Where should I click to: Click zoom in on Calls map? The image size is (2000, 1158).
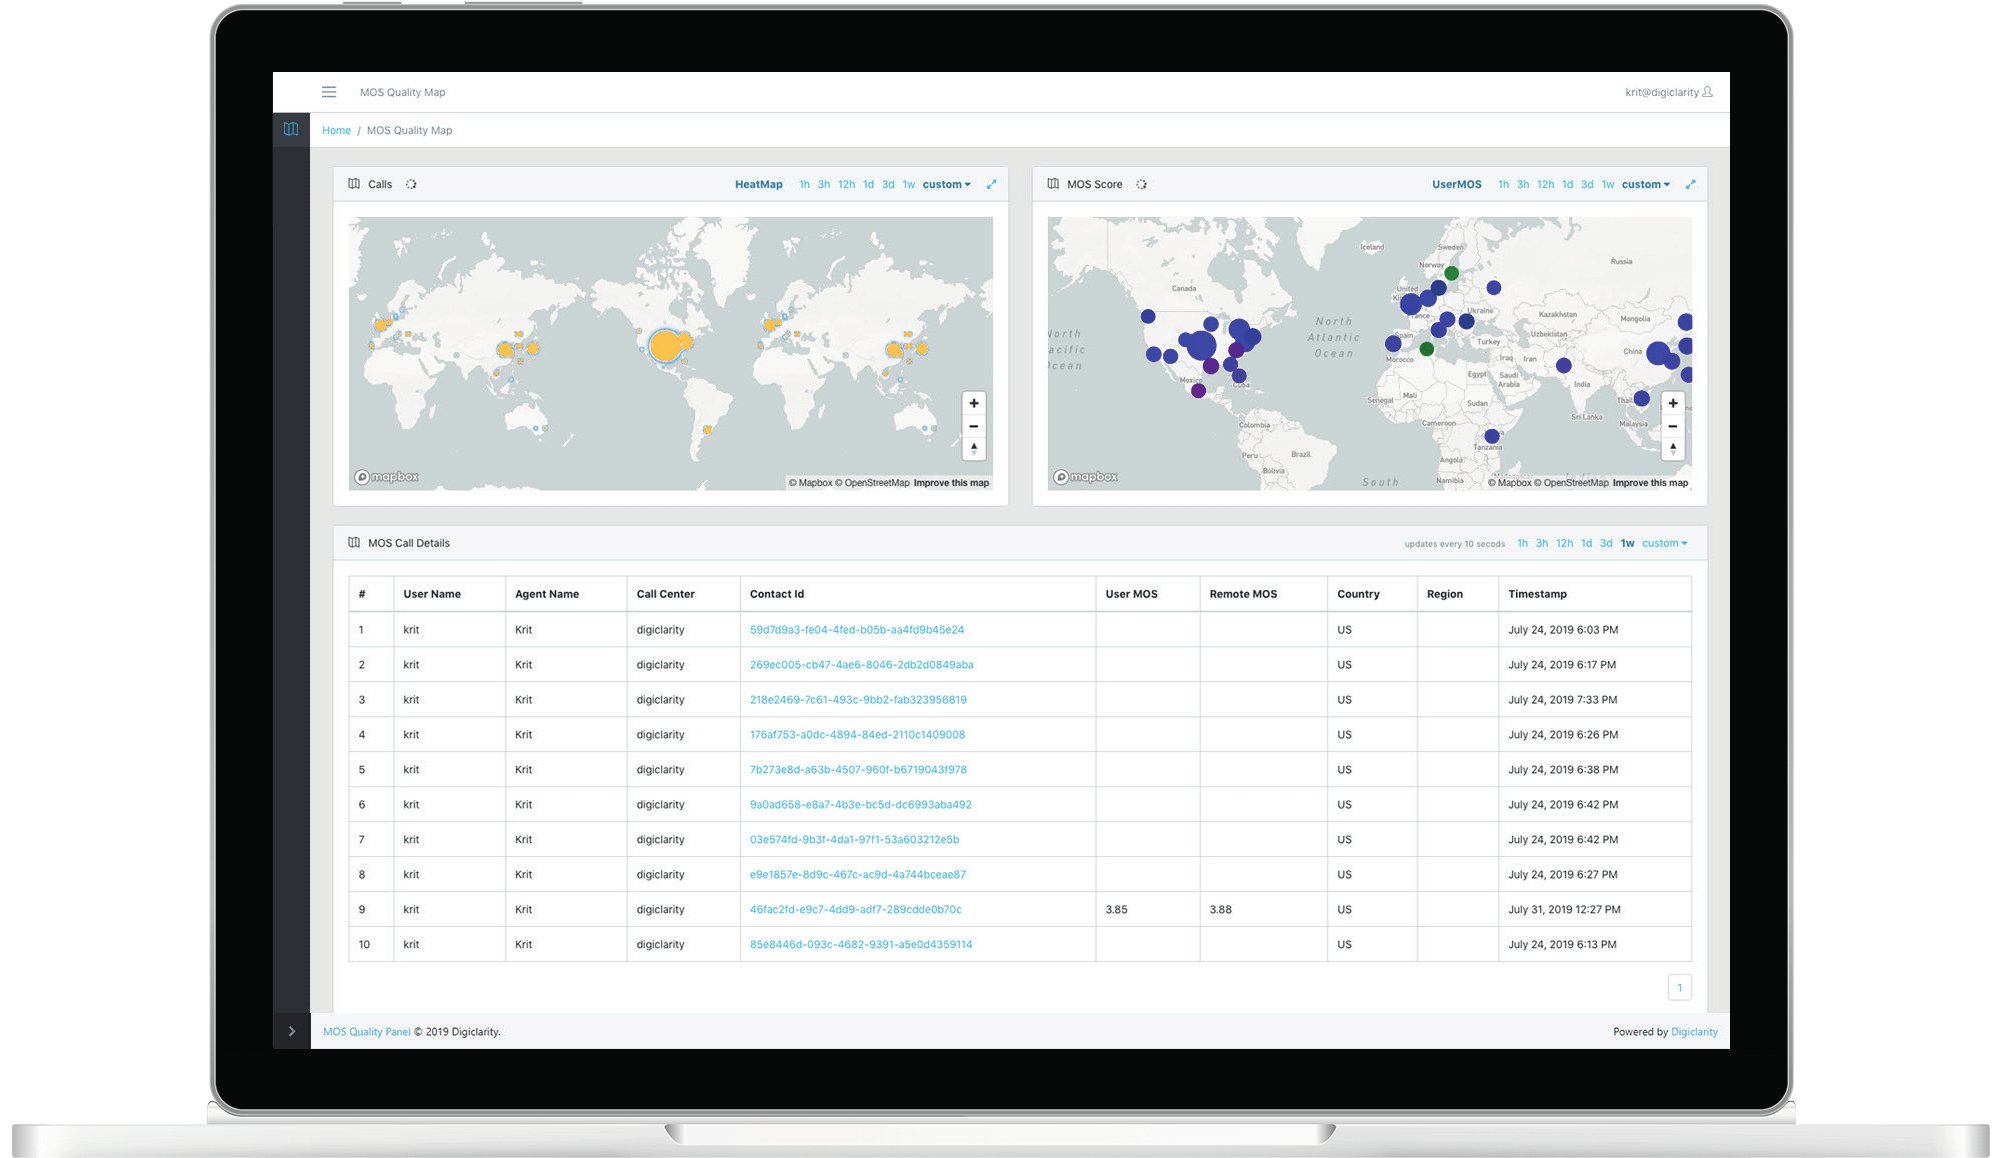pyautogui.click(x=974, y=403)
